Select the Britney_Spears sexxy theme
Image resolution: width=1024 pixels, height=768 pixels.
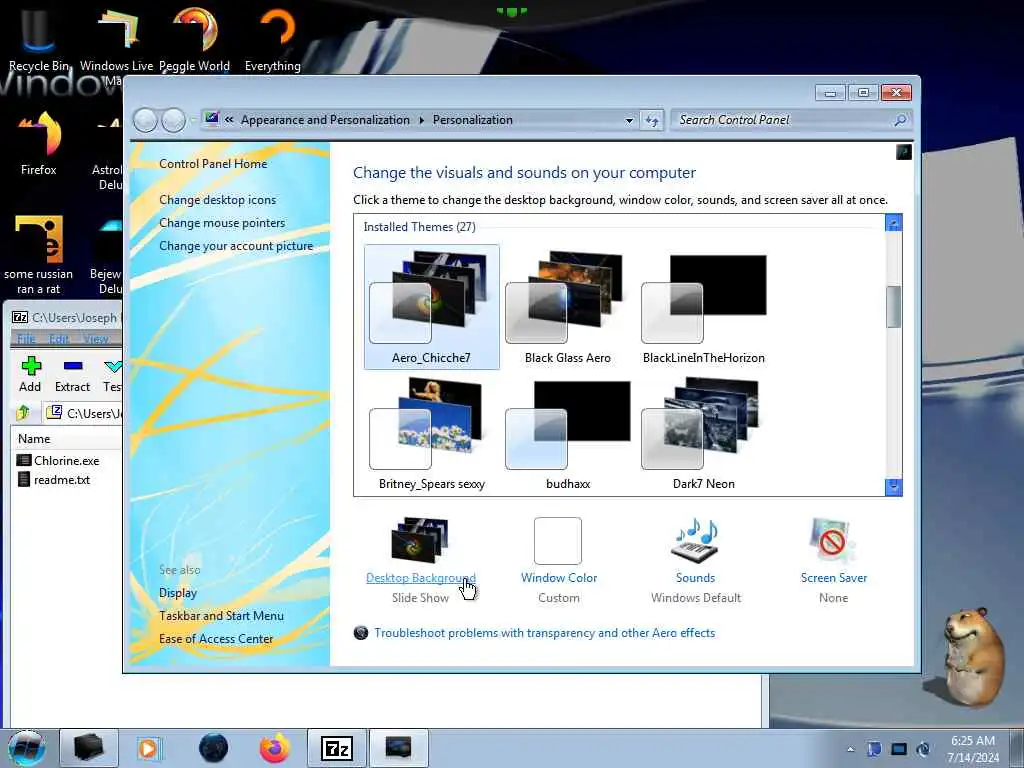click(x=432, y=434)
